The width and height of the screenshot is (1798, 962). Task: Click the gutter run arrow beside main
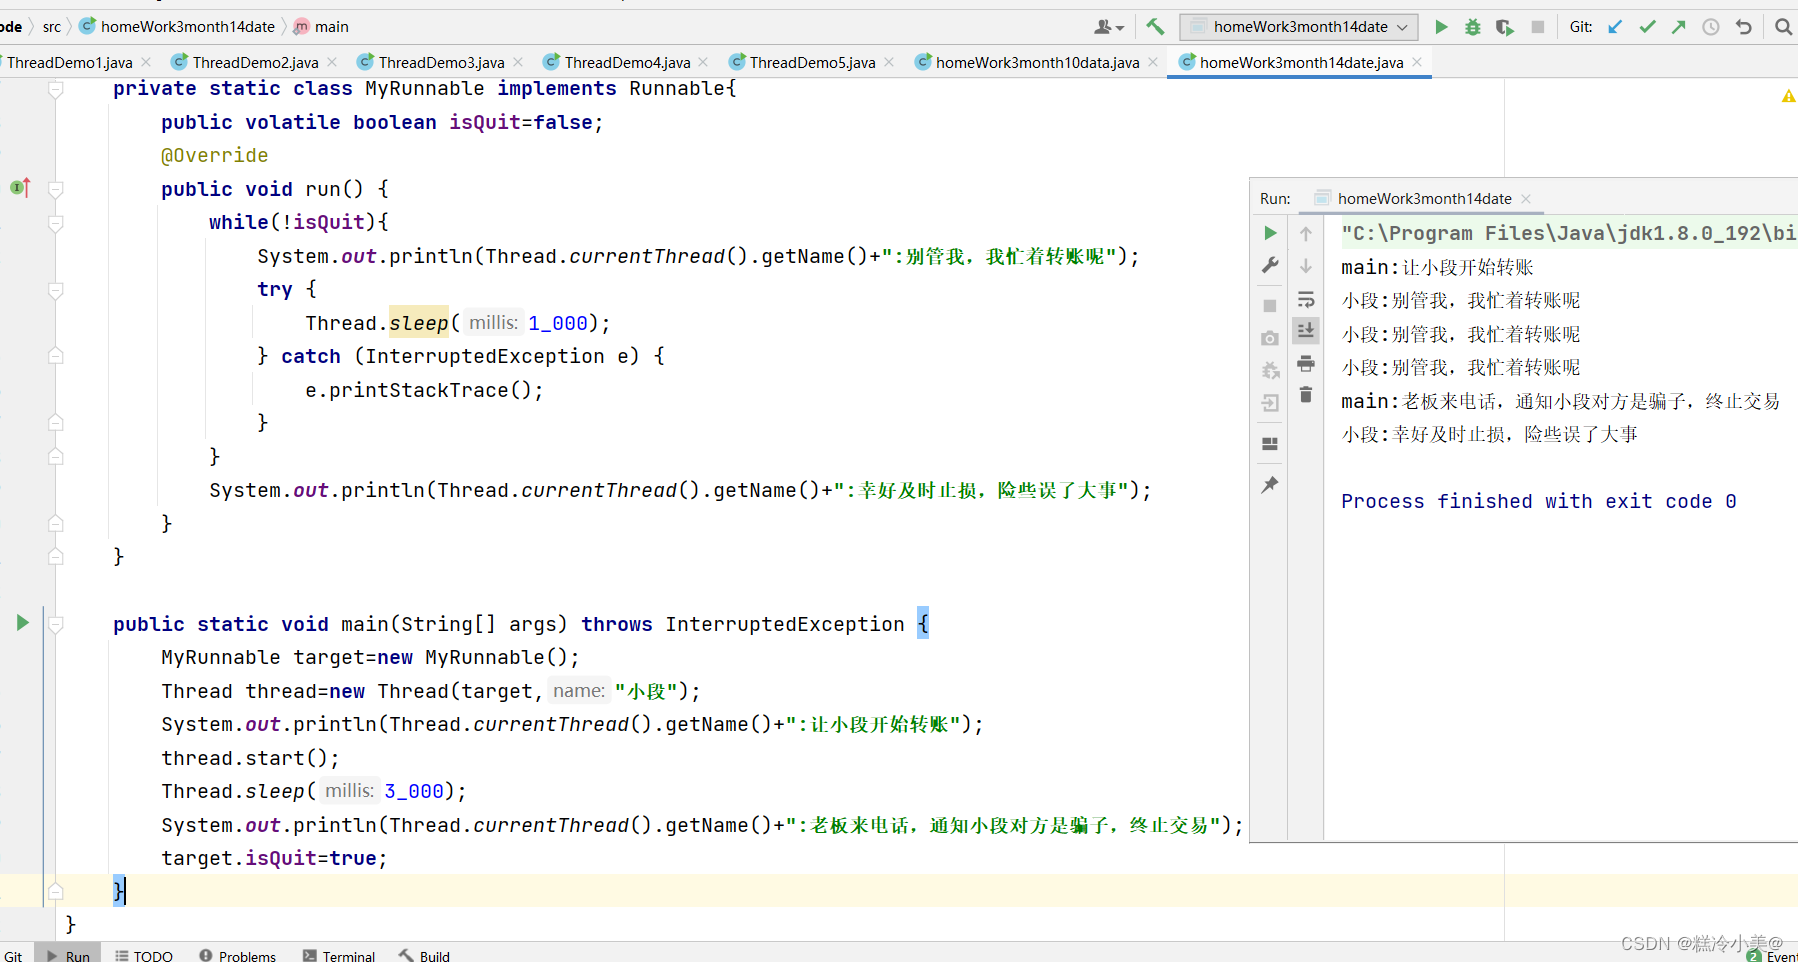22,623
